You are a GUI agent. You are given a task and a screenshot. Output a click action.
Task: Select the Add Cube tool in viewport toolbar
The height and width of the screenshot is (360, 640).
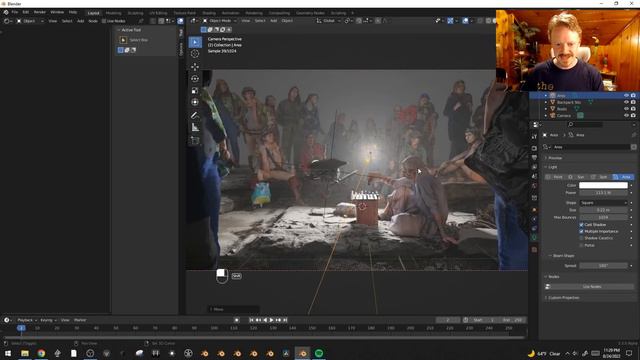(x=195, y=140)
